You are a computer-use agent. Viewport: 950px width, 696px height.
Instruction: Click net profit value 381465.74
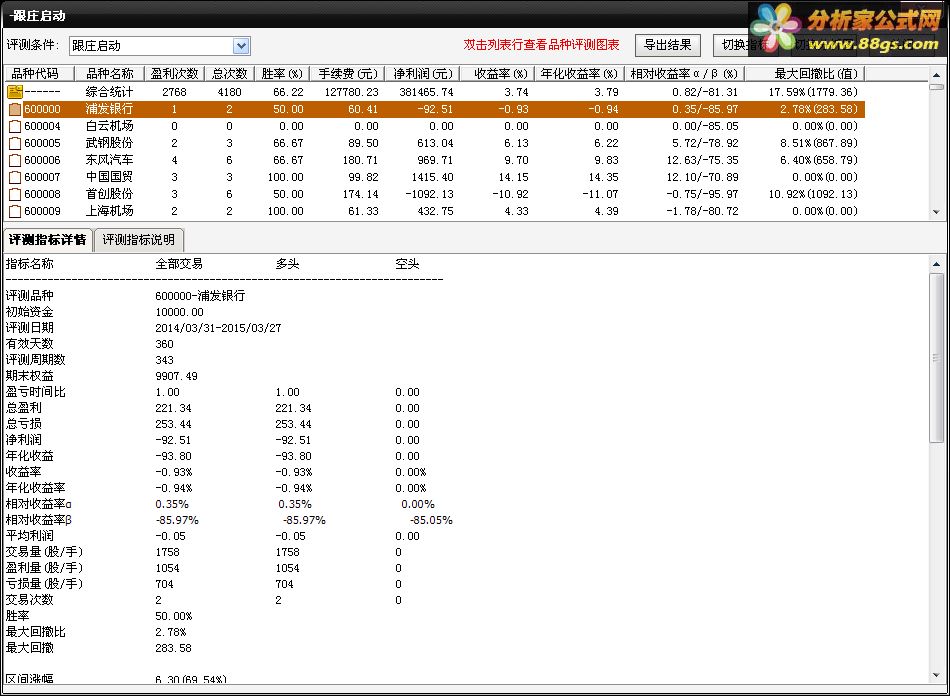[x=426, y=92]
